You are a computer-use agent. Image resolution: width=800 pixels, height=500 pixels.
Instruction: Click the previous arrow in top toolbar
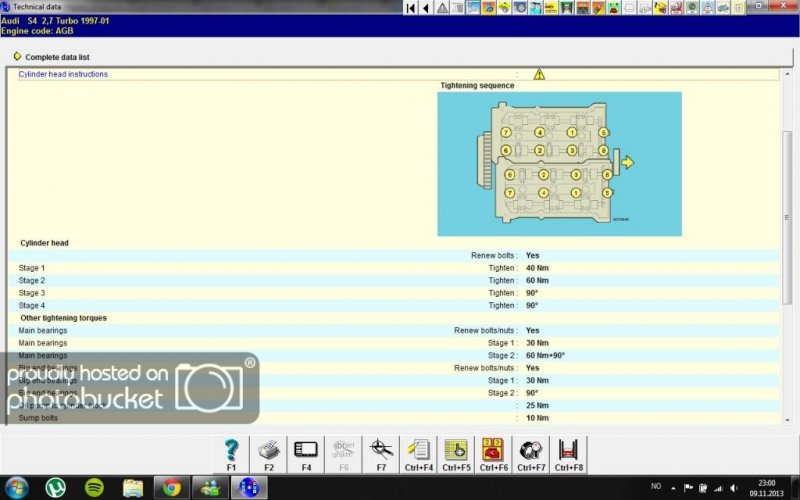(426, 8)
